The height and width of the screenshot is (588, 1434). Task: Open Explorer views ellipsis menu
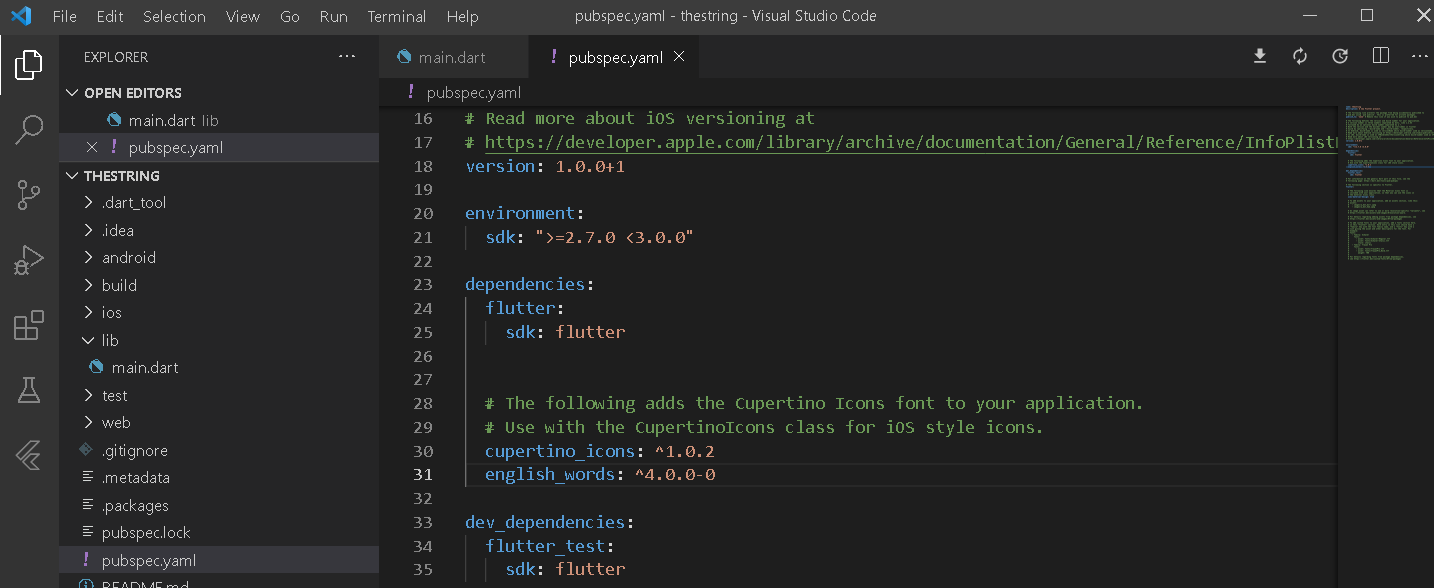click(347, 57)
